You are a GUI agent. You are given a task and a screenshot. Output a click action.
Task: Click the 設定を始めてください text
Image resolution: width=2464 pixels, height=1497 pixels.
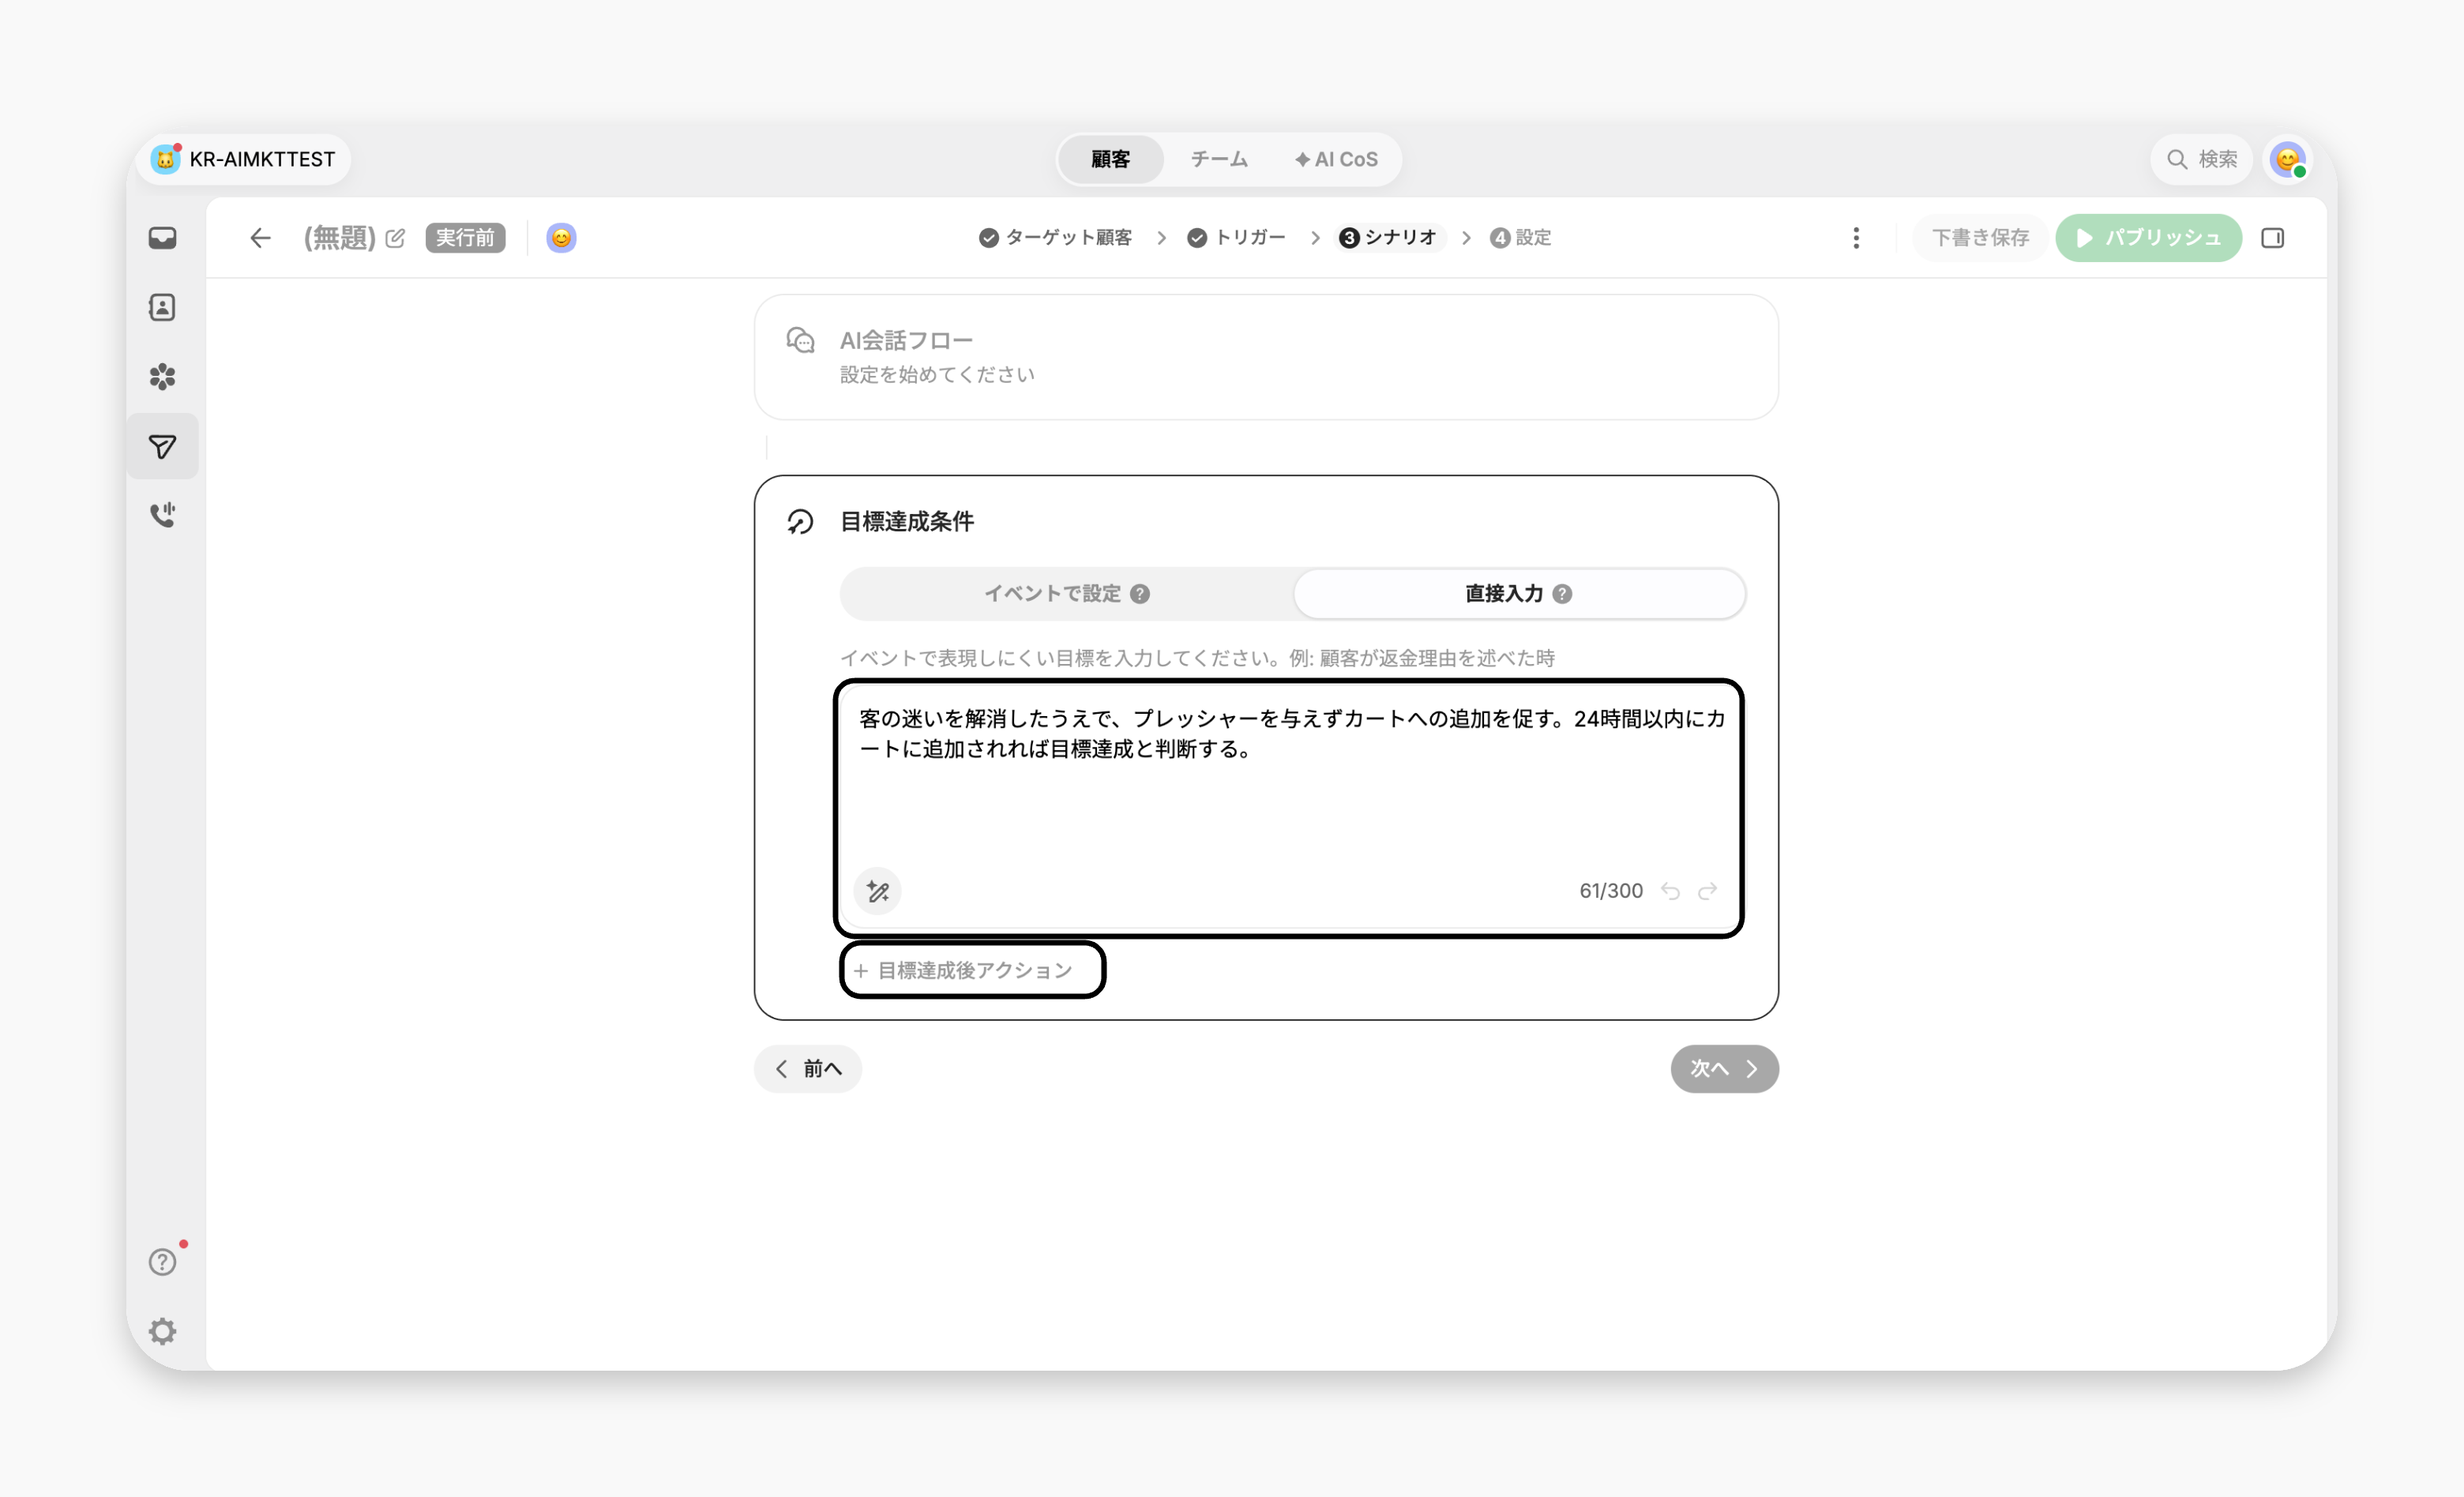(937, 375)
